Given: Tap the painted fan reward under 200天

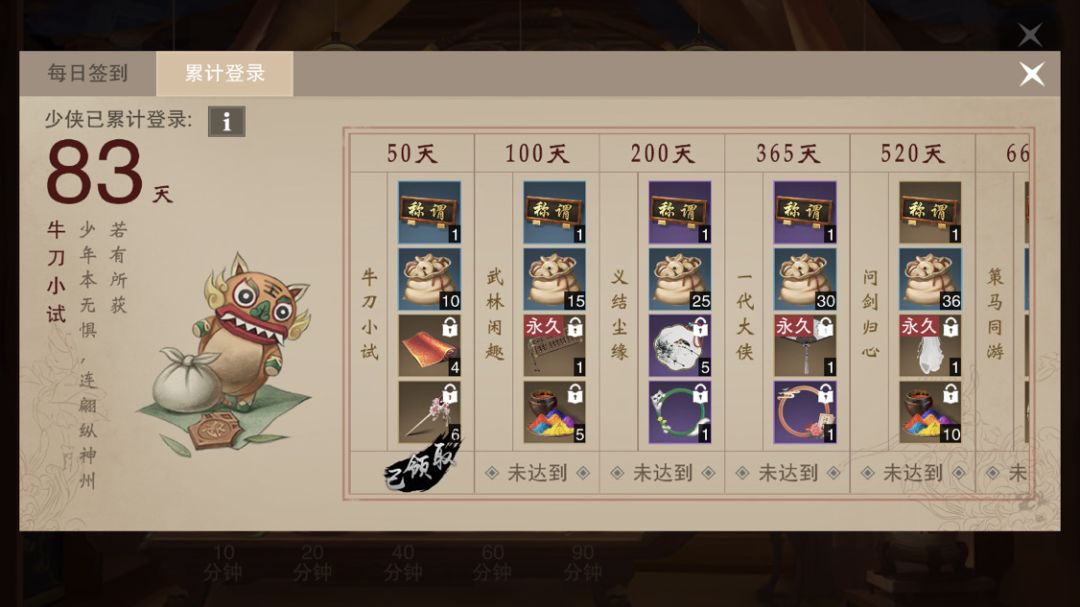Looking at the screenshot, I should (x=680, y=346).
